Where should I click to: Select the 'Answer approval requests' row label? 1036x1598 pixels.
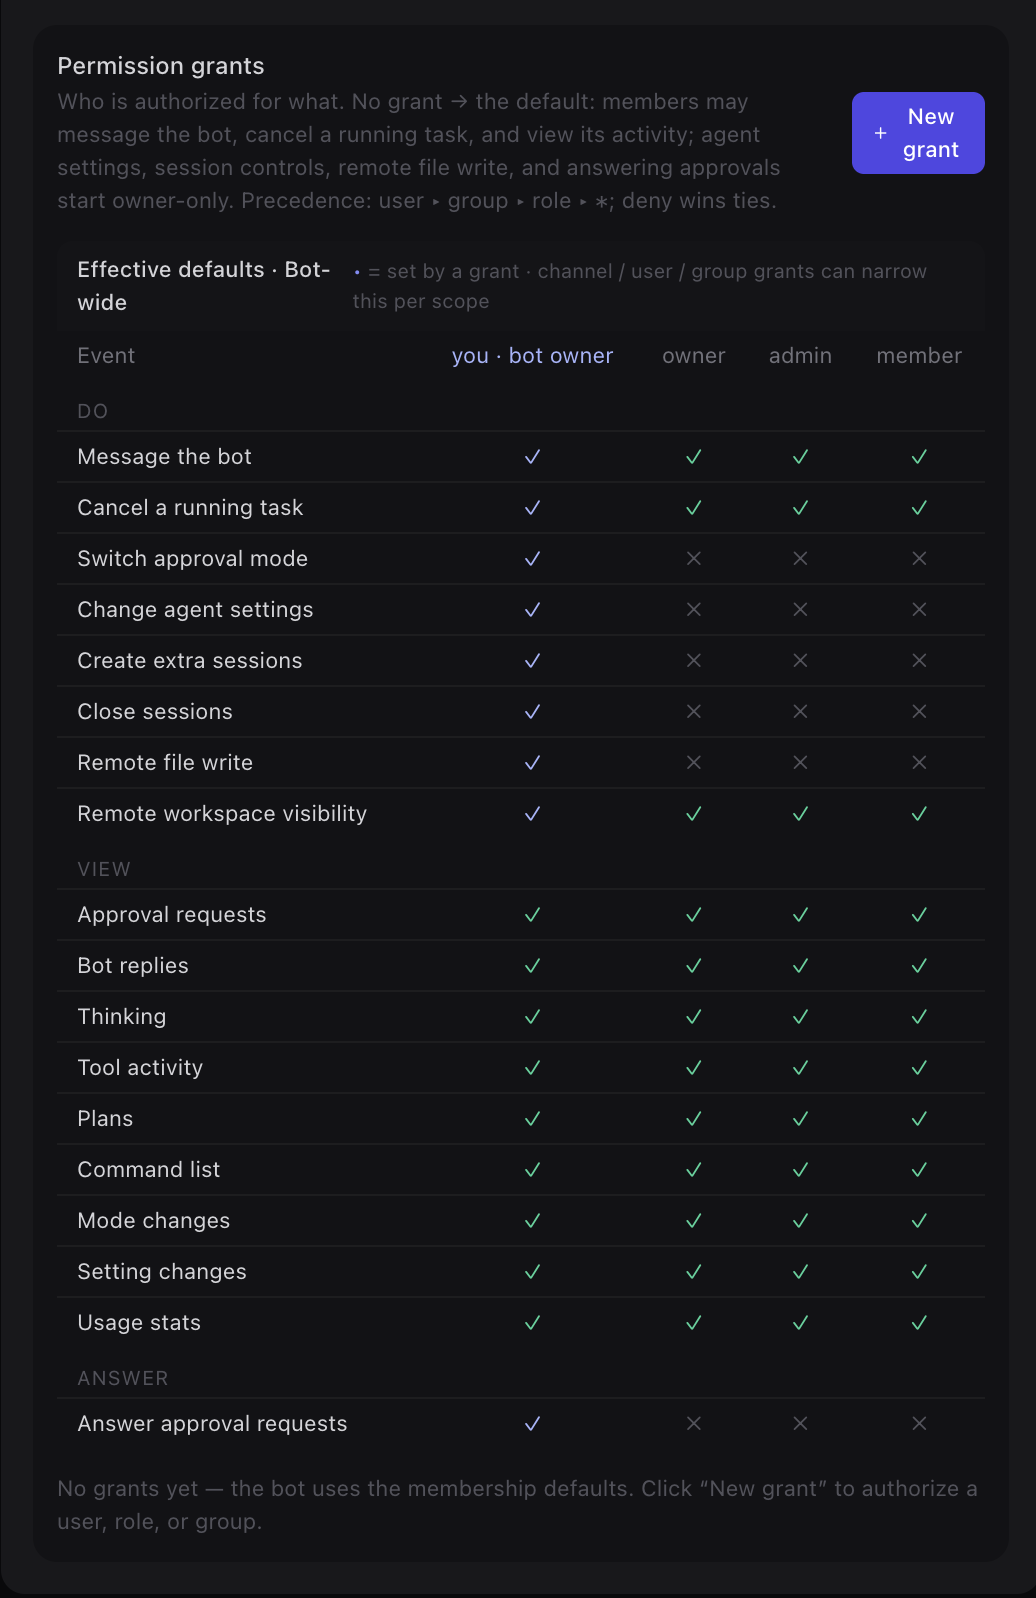coord(212,1424)
